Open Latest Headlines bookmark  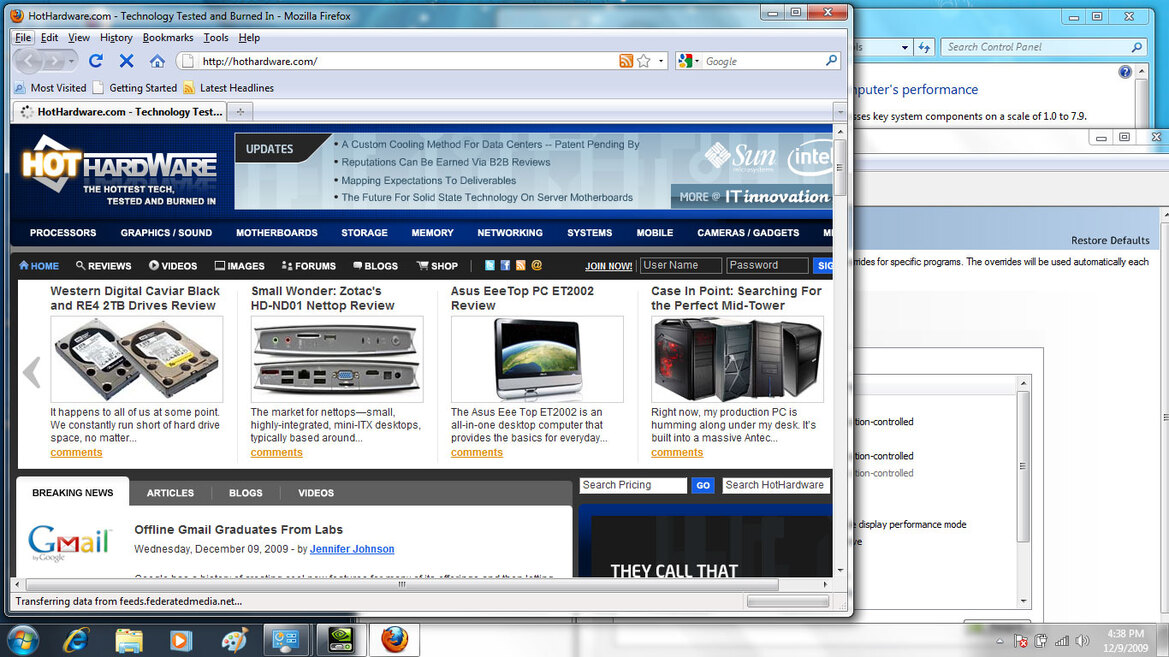click(x=228, y=88)
